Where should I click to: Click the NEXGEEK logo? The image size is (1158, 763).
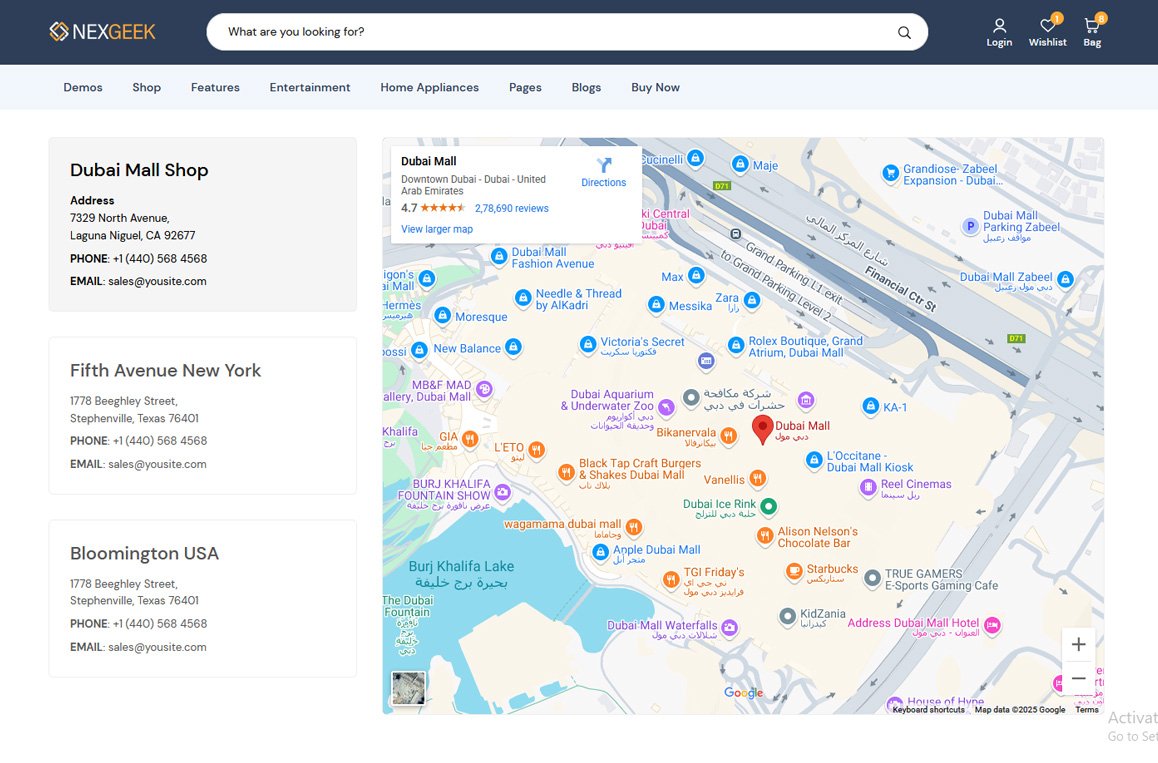click(x=103, y=31)
